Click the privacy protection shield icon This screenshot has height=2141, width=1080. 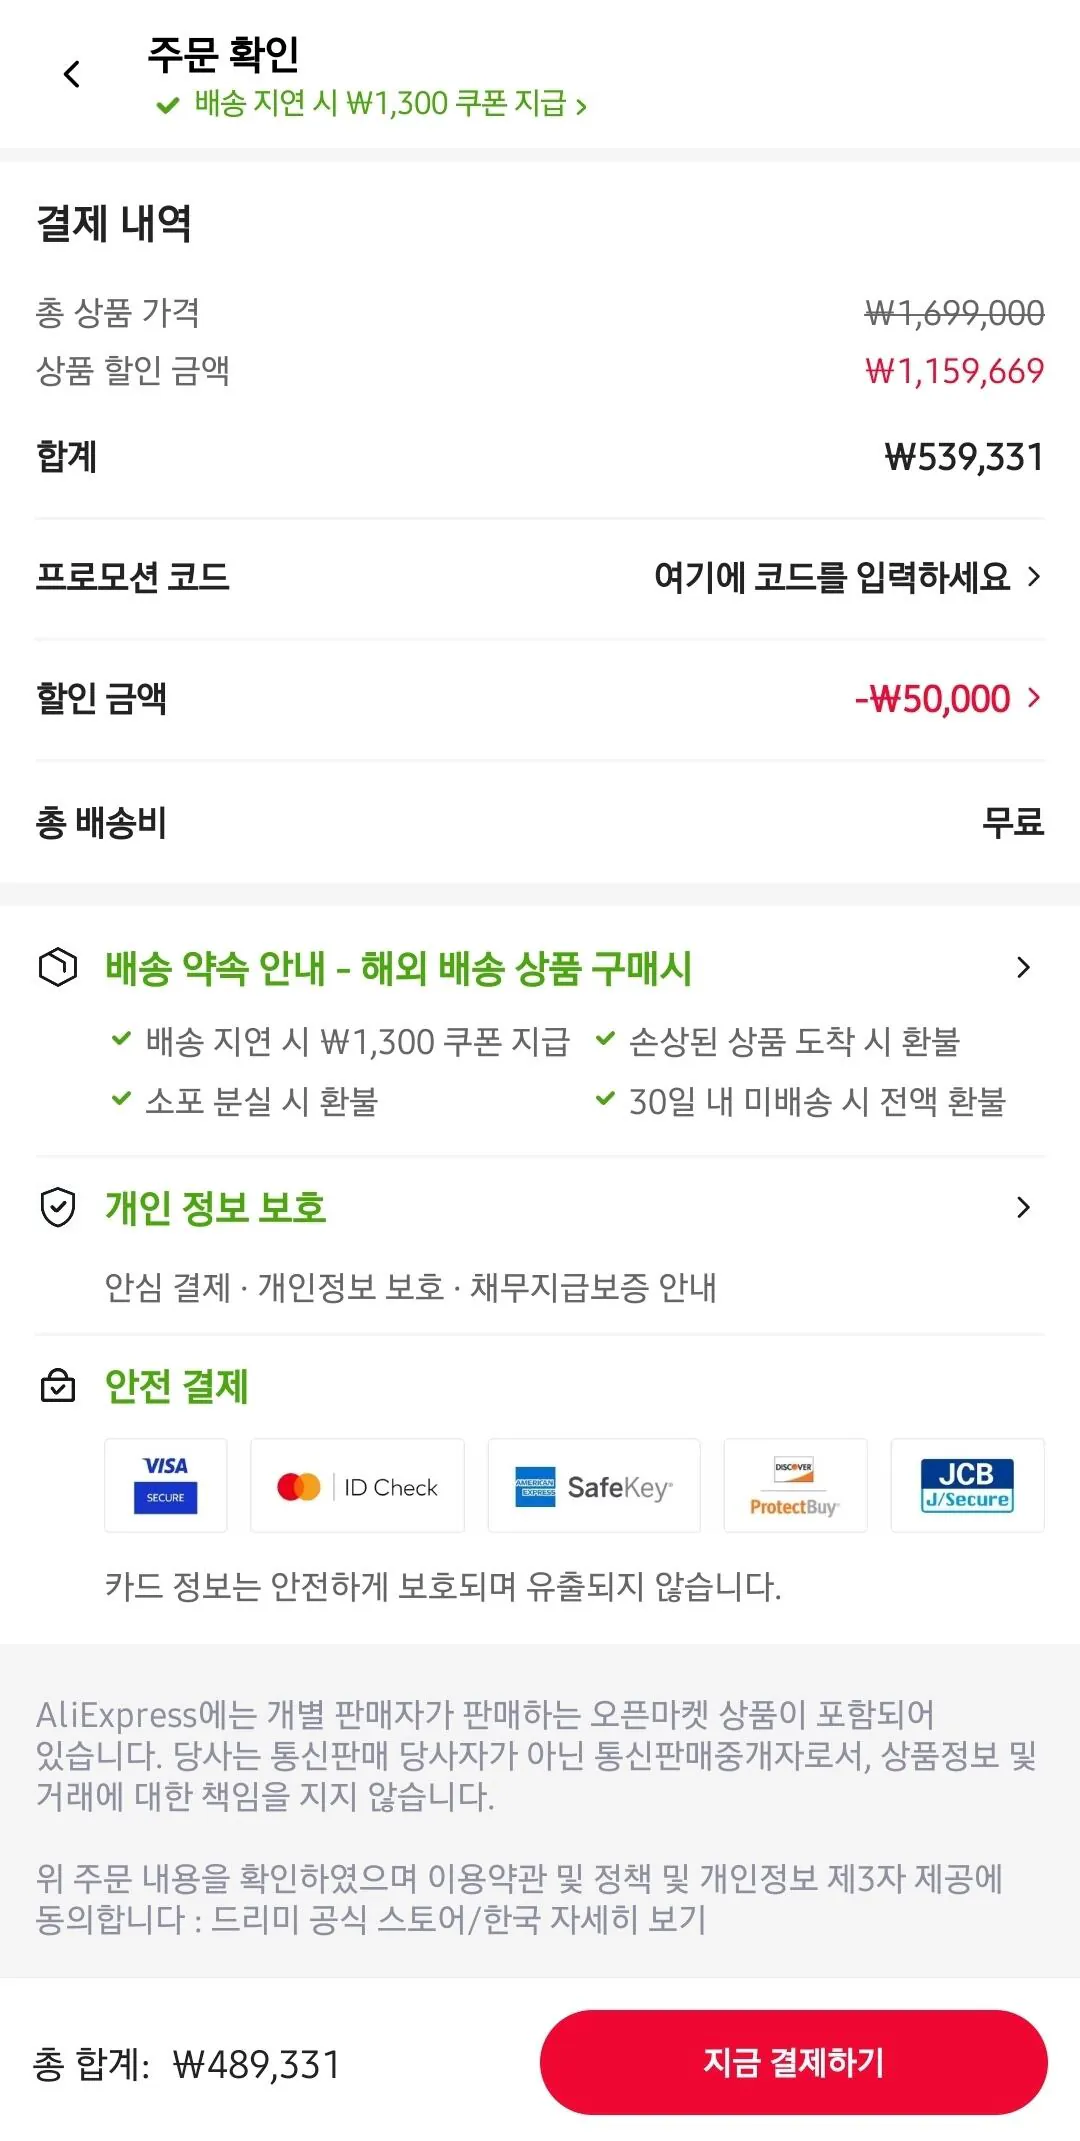click(x=58, y=1207)
